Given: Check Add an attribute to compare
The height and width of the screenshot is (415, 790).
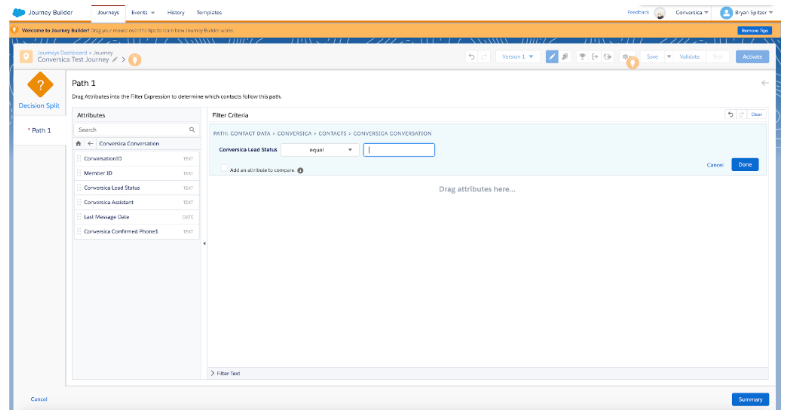Looking at the screenshot, I should tap(224, 169).
